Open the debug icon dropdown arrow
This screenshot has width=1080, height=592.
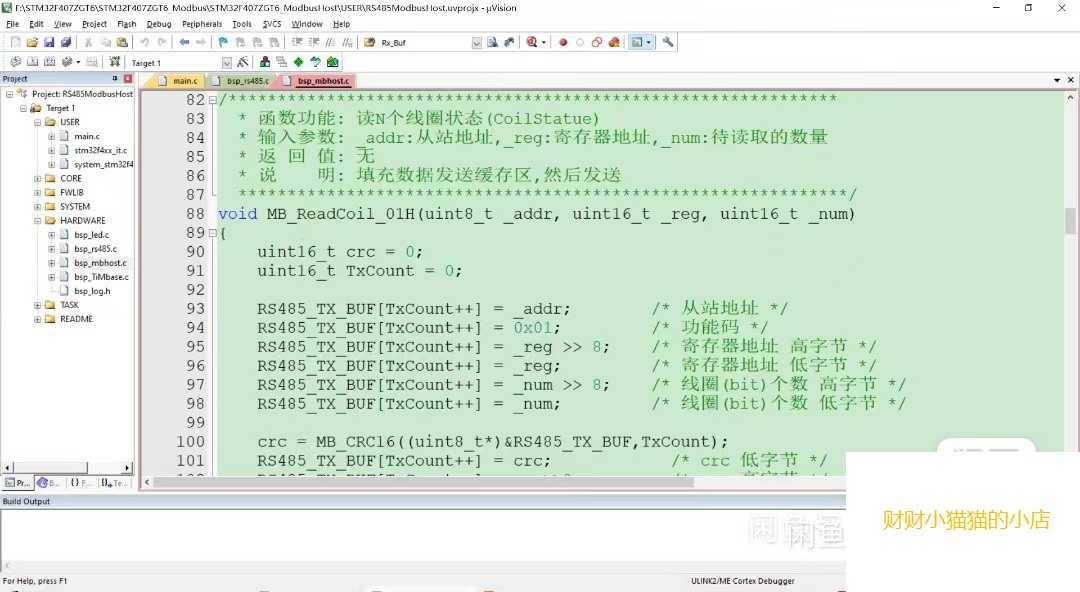click(x=543, y=43)
